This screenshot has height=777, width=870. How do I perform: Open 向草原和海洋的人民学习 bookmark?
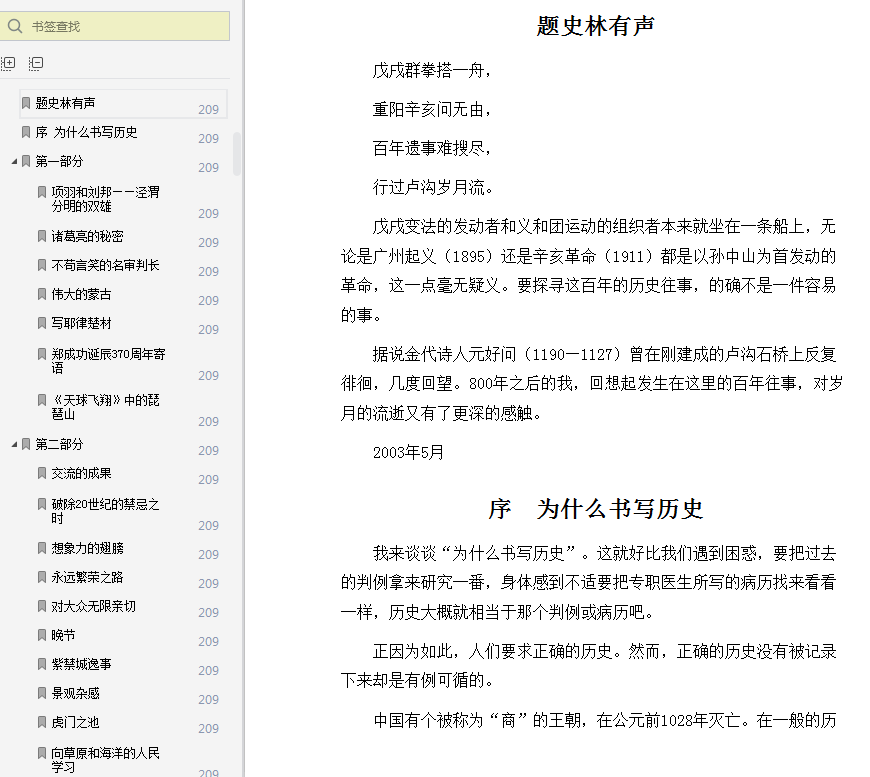(105, 760)
